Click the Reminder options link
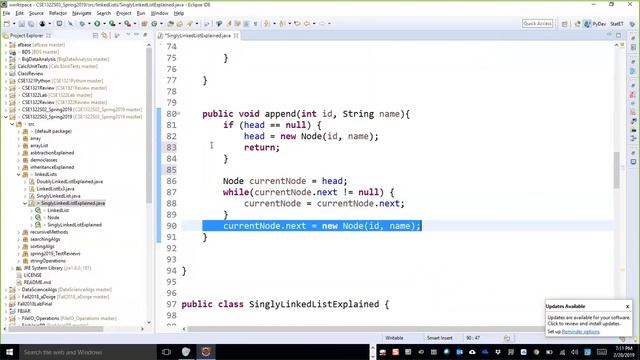640x360 pixels. tap(580, 331)
